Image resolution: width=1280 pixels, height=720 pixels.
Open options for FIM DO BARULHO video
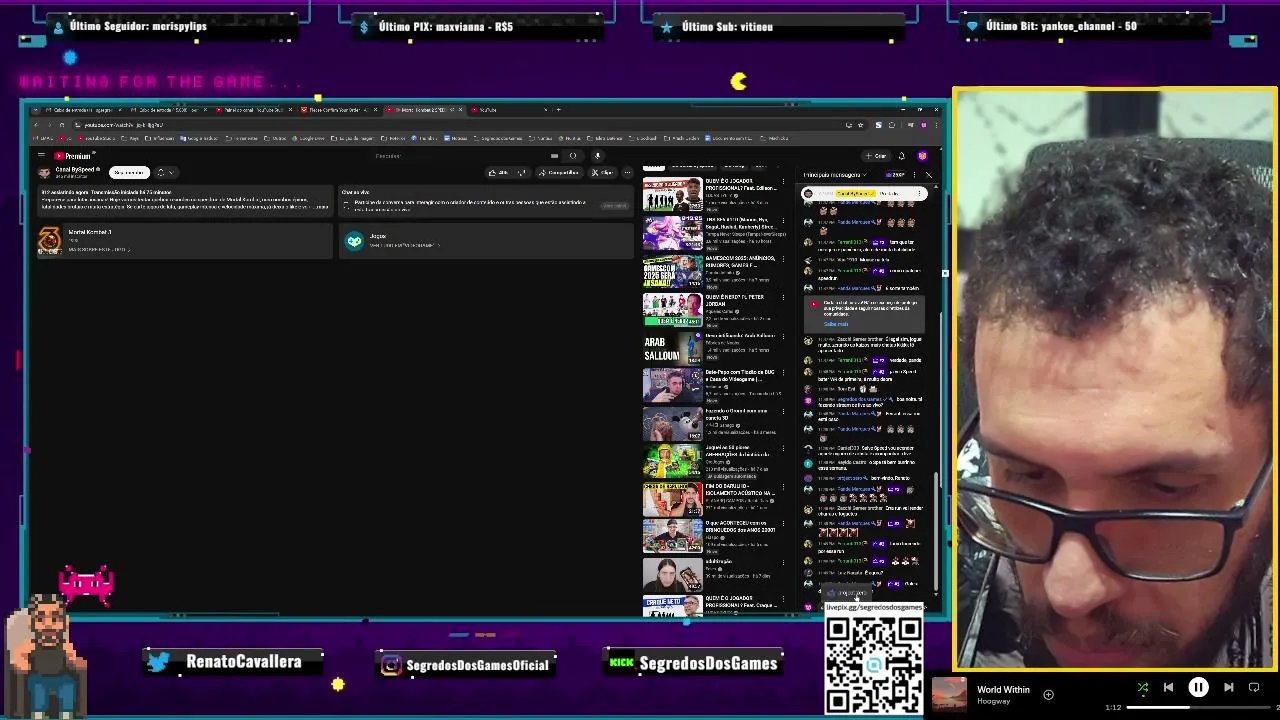783,487
